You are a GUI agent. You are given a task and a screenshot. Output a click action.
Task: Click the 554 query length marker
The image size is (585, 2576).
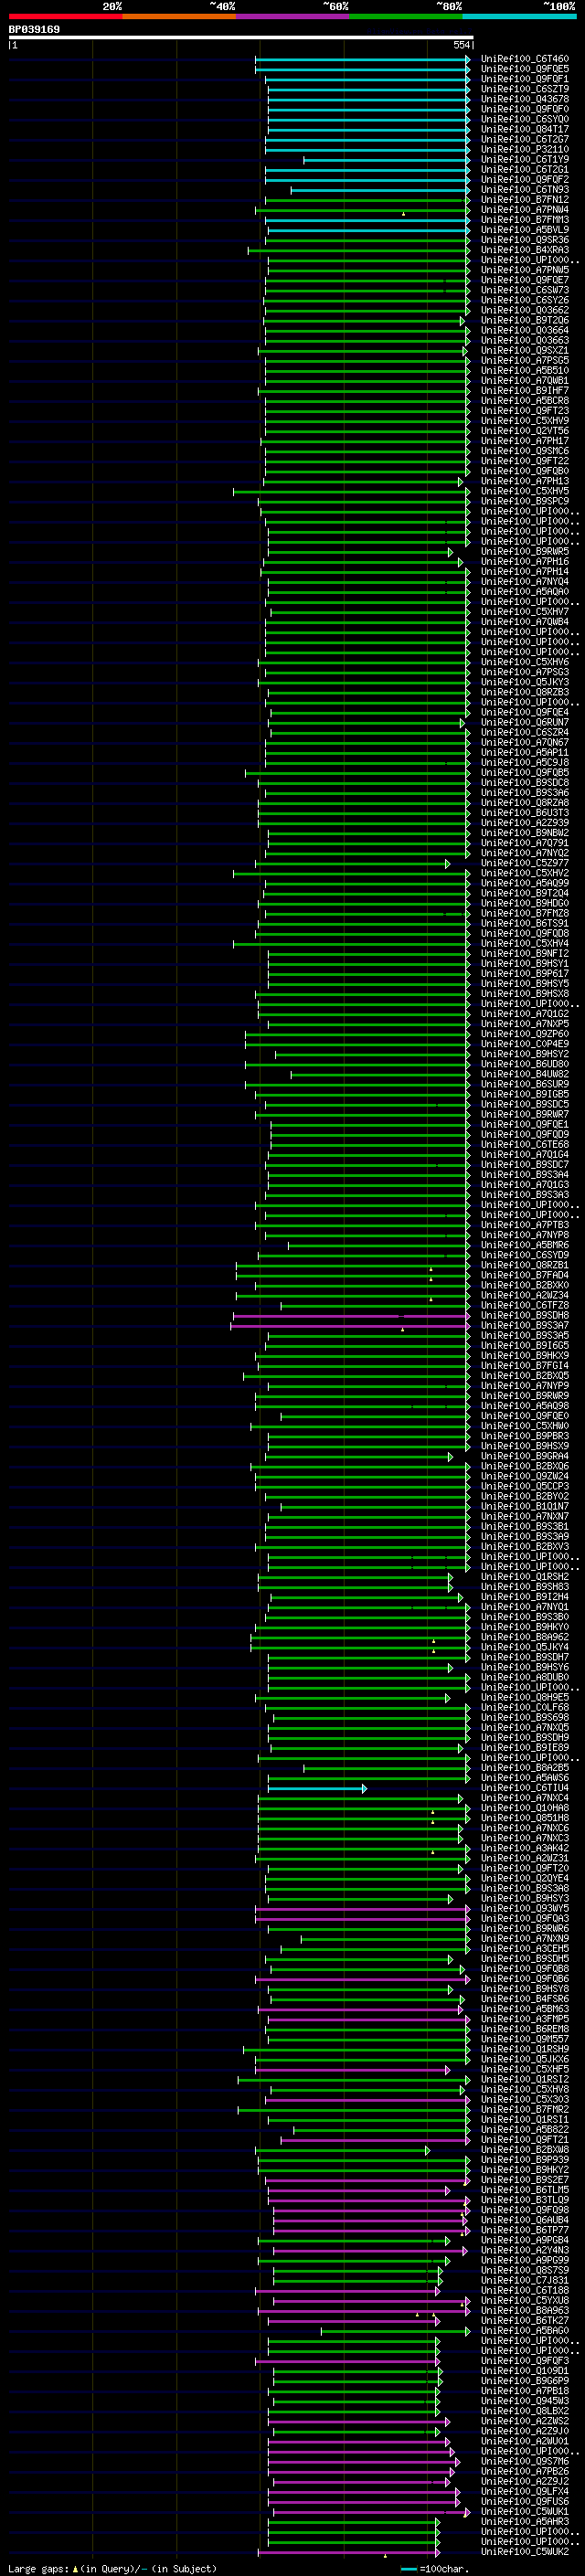pyautogui.click(x=461, y=45)
